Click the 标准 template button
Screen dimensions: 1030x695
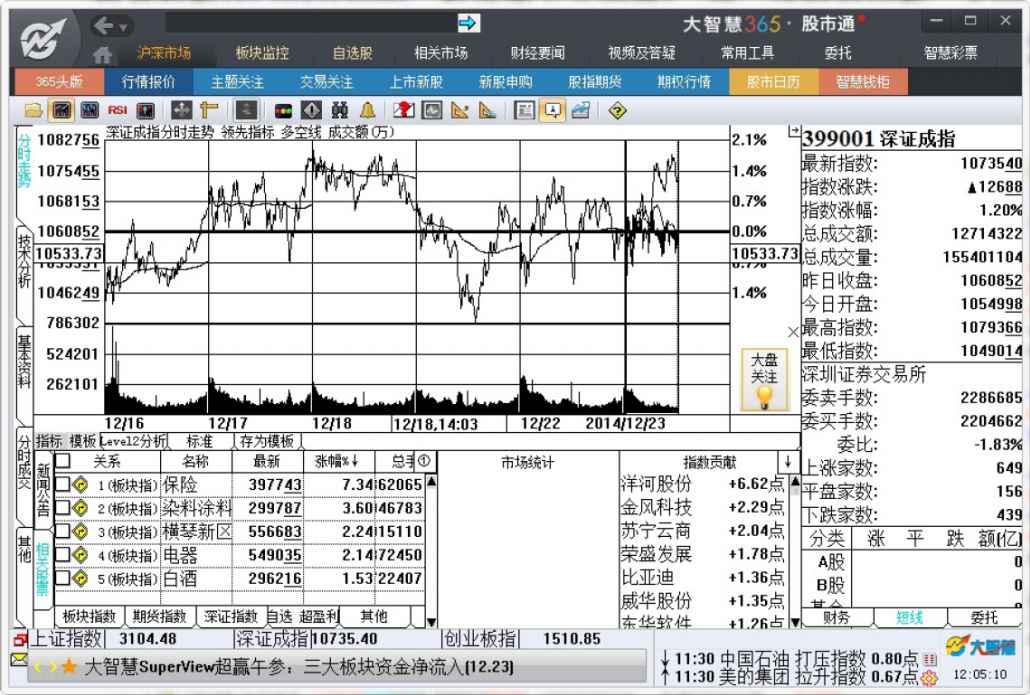click(200, 441)
